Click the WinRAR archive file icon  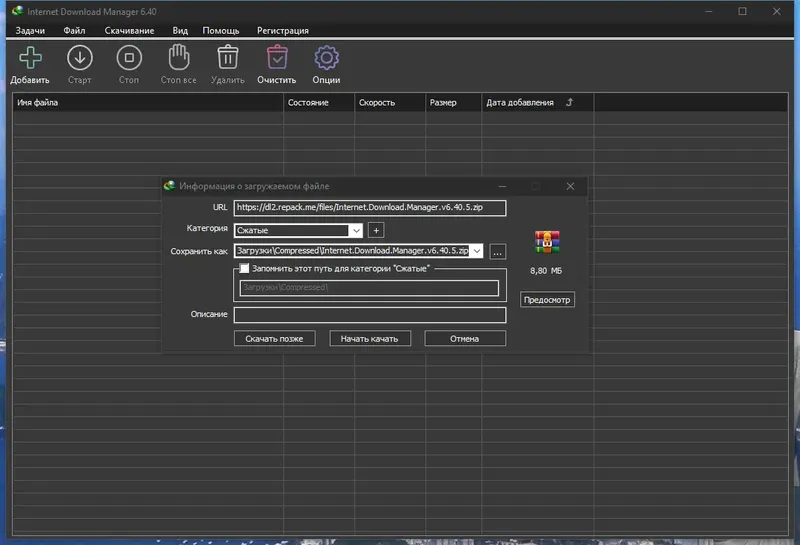click(x=547, y=242)
